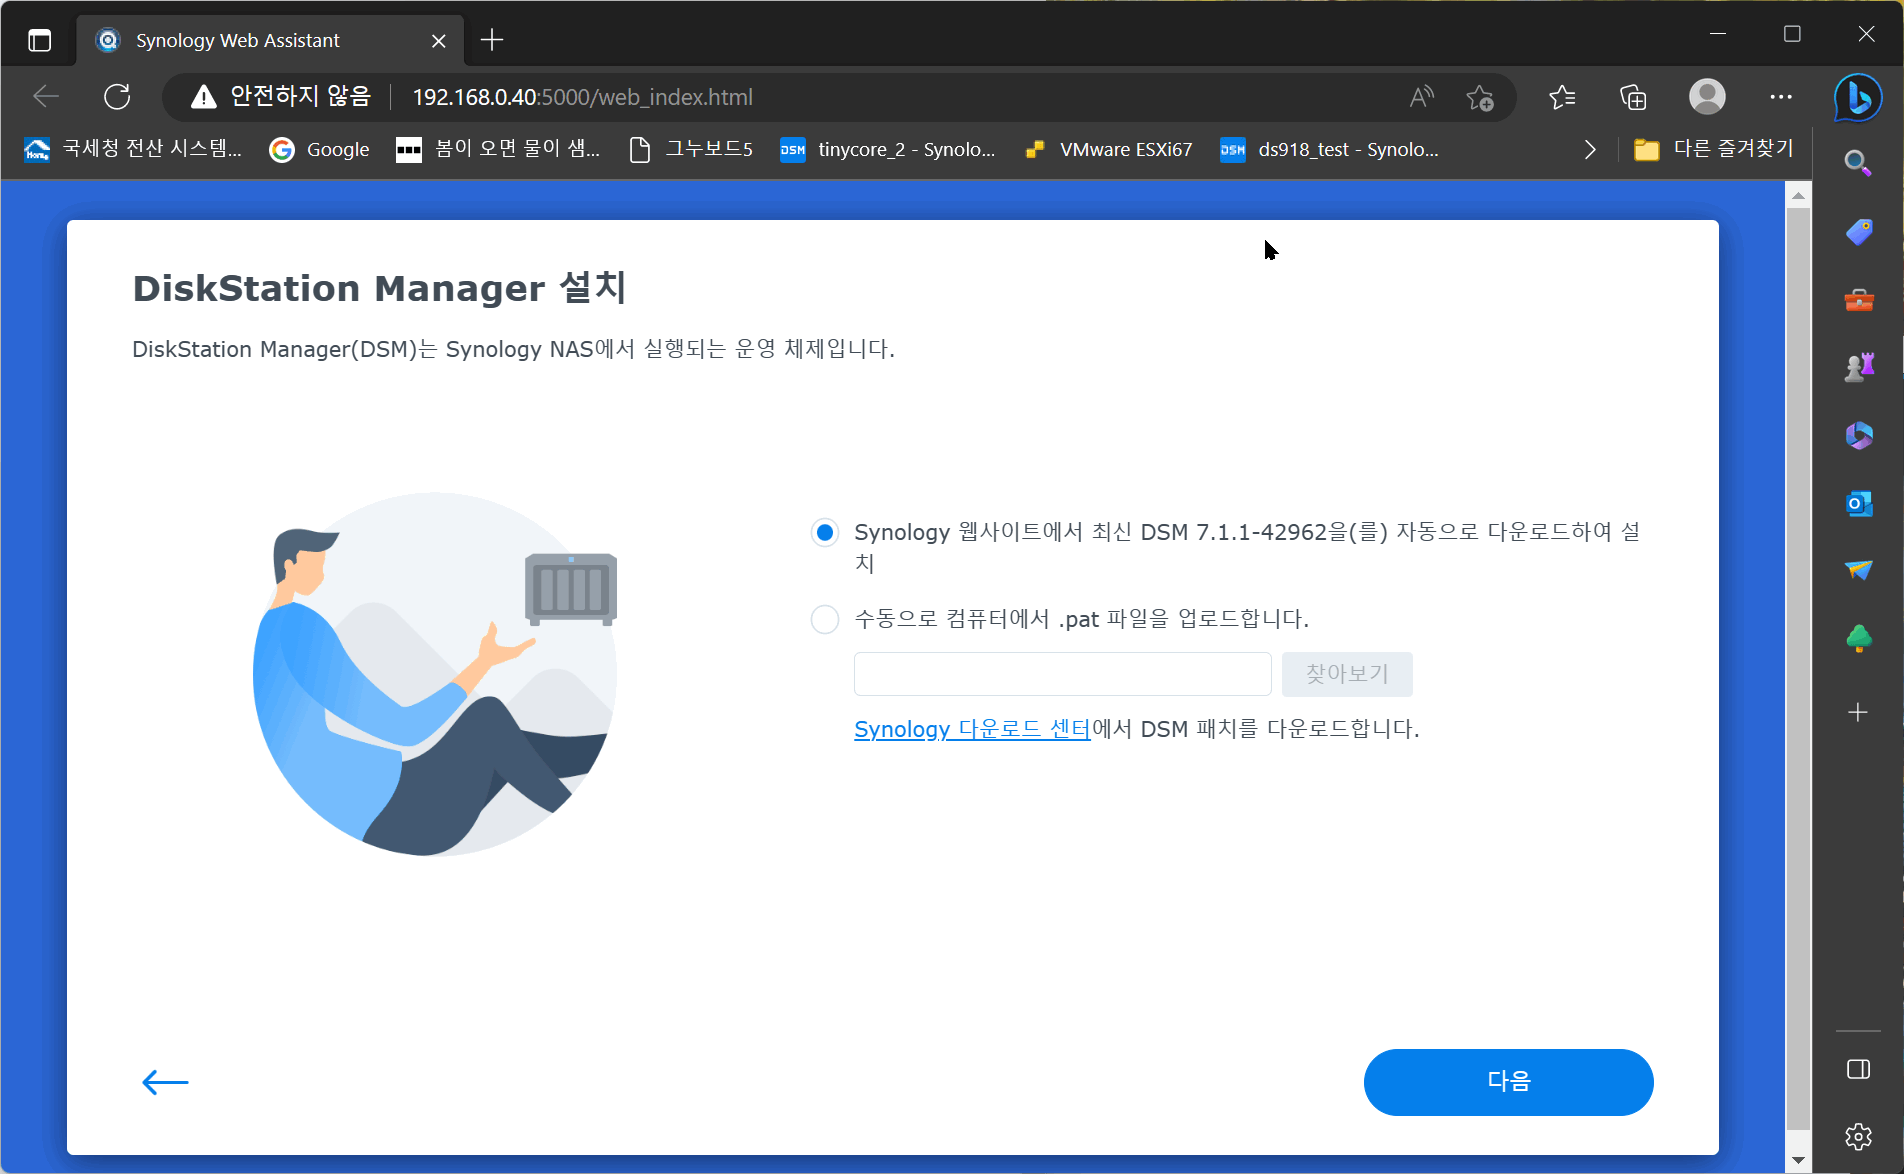Open 국세청 전산 시스템 bookmark
Image resolution: width=1904 pixels, height=1174 pixels.
[133, 149]
